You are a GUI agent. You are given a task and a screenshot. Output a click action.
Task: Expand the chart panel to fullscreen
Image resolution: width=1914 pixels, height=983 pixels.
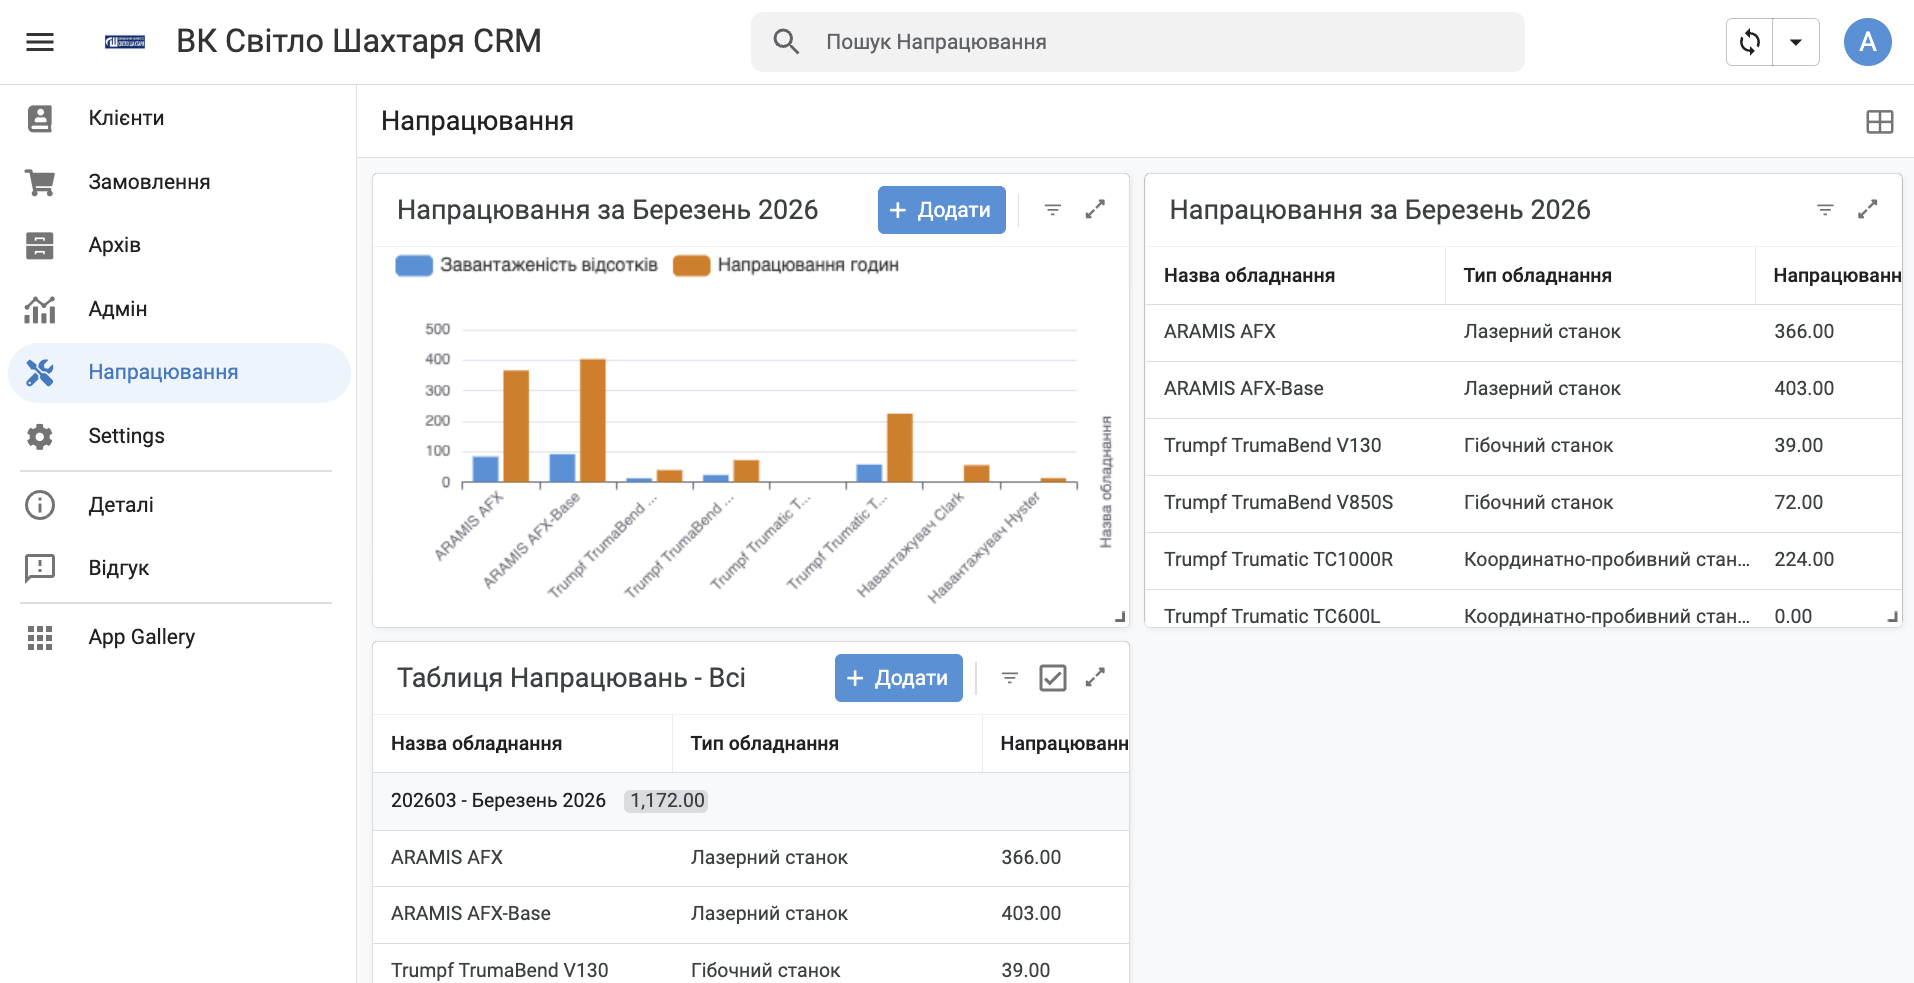click(1095, 210)
